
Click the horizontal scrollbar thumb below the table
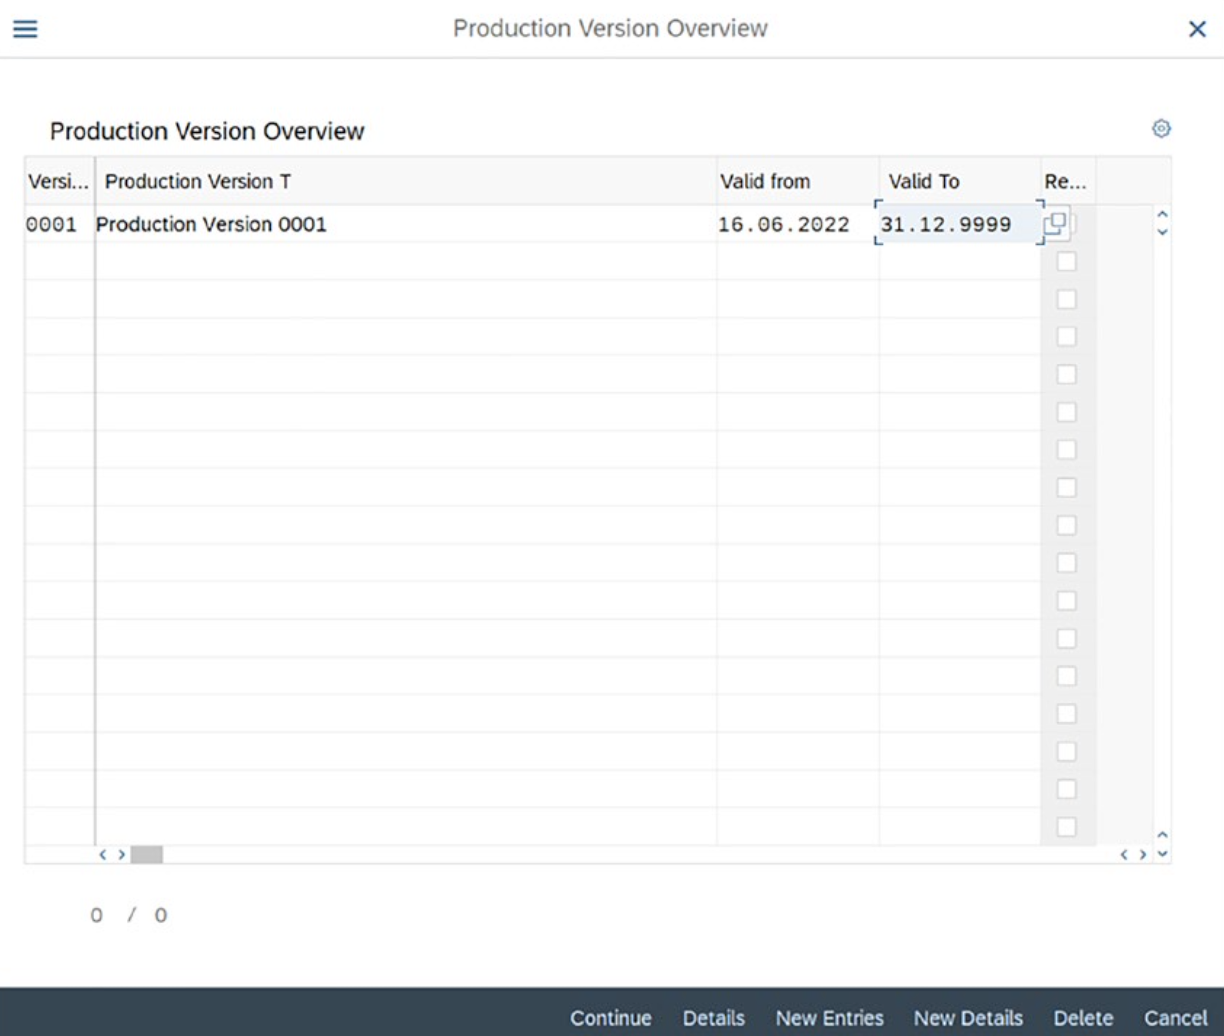(x=148, y=854)
